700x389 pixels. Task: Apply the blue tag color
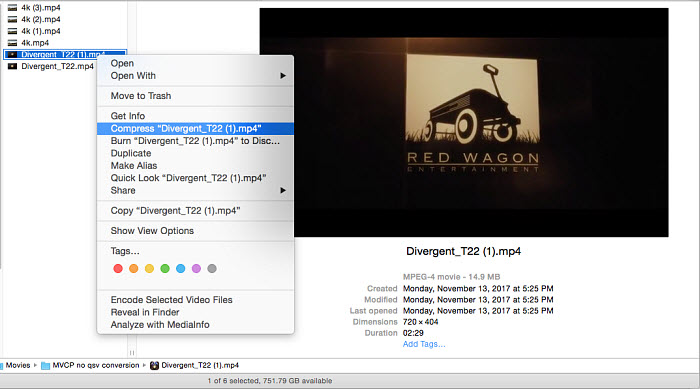(180, 268)
